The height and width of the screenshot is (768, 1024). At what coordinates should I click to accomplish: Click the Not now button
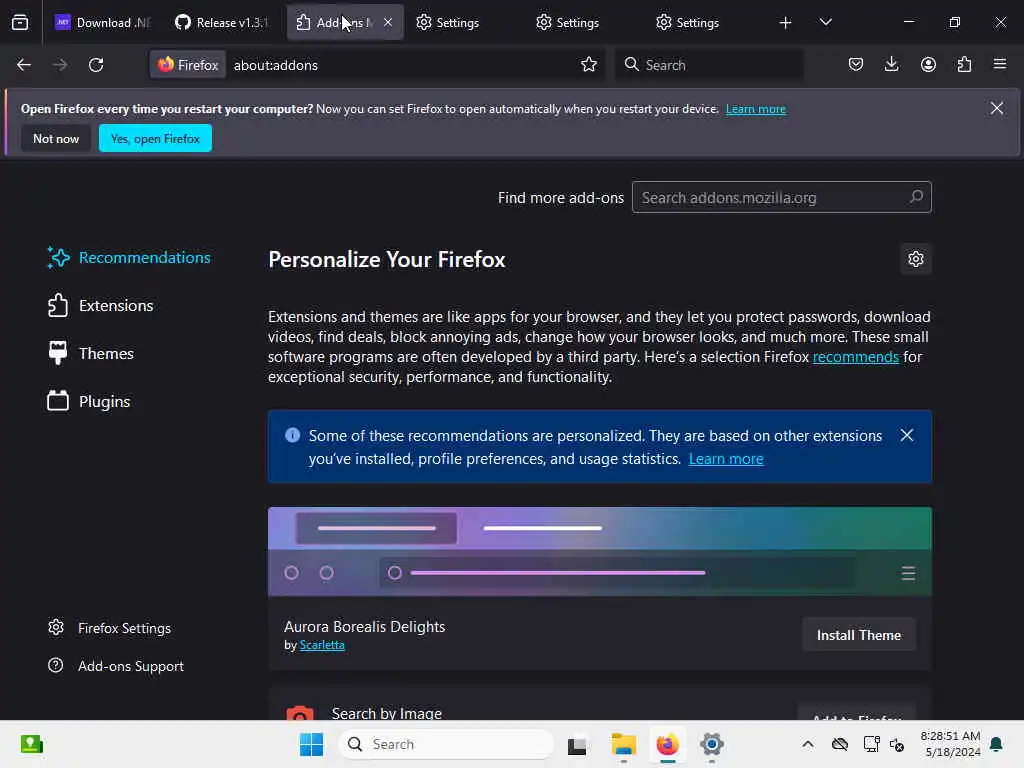click(x=56, y=138)
